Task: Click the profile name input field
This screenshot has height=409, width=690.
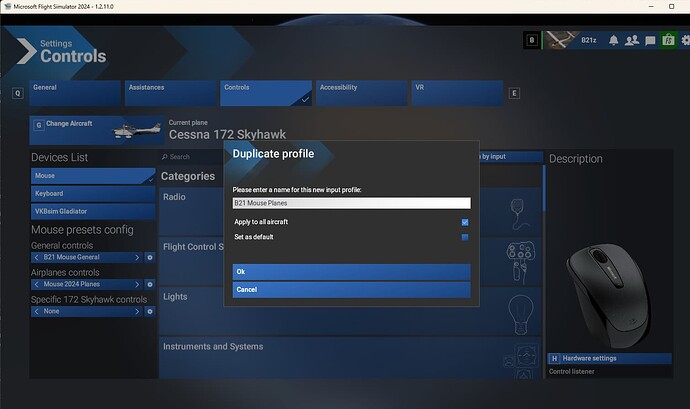Action: point(352,203)
